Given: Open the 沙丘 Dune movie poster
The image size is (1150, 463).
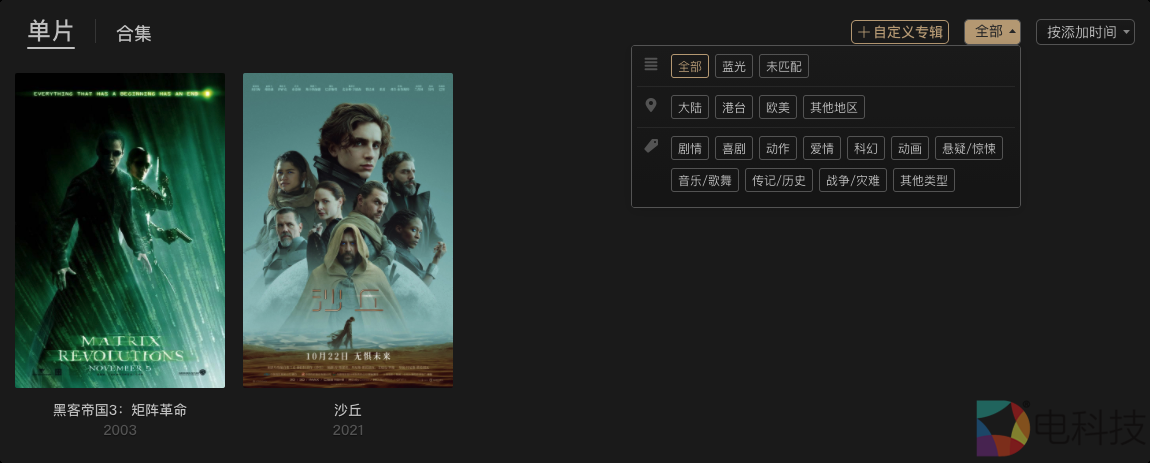Looking at the screenshot, I should coord(348,230).
